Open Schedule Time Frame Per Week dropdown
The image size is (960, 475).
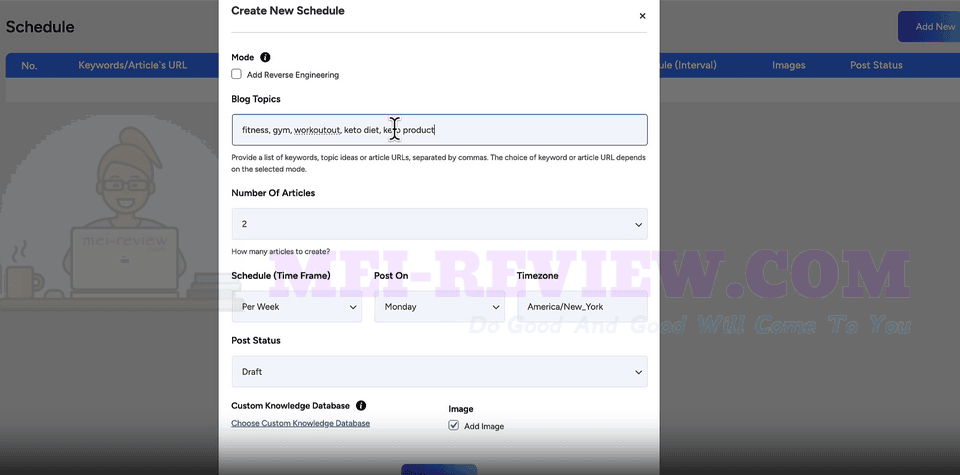[297, 307]
